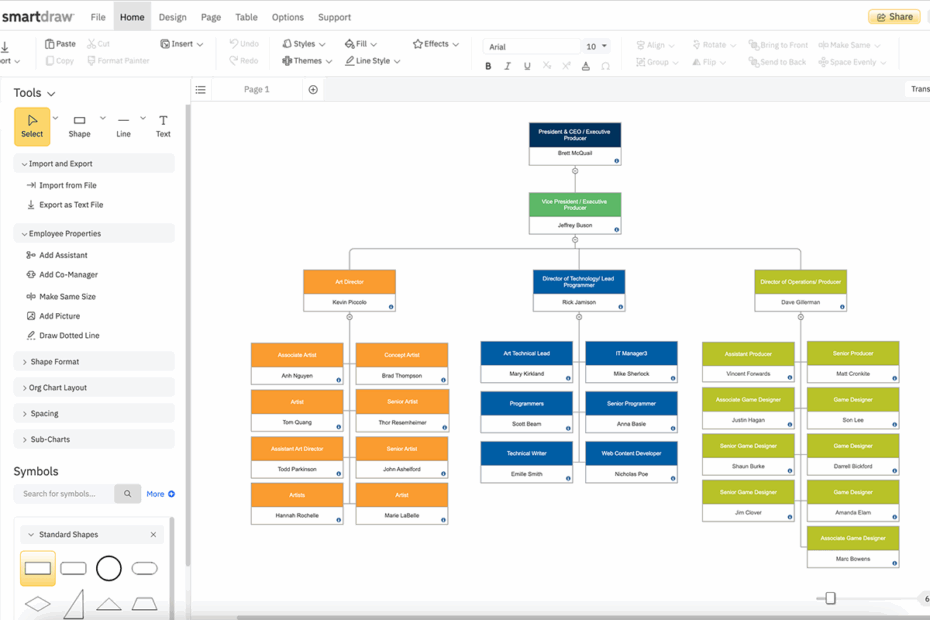Click Make Same Size in Employee Properties

point(61,297)
